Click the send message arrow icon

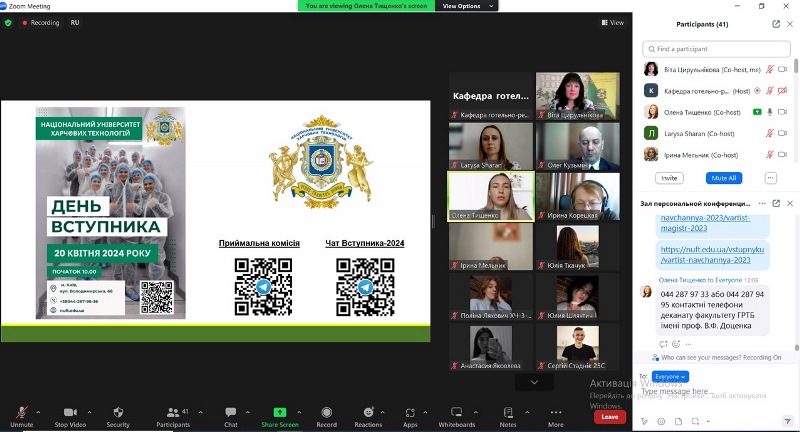[787, 421]
